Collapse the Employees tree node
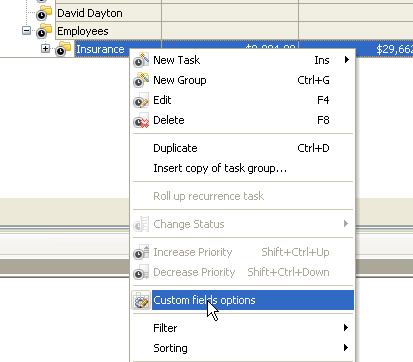Viewport: 413px width, 362px height. click(x=26, y=31)
